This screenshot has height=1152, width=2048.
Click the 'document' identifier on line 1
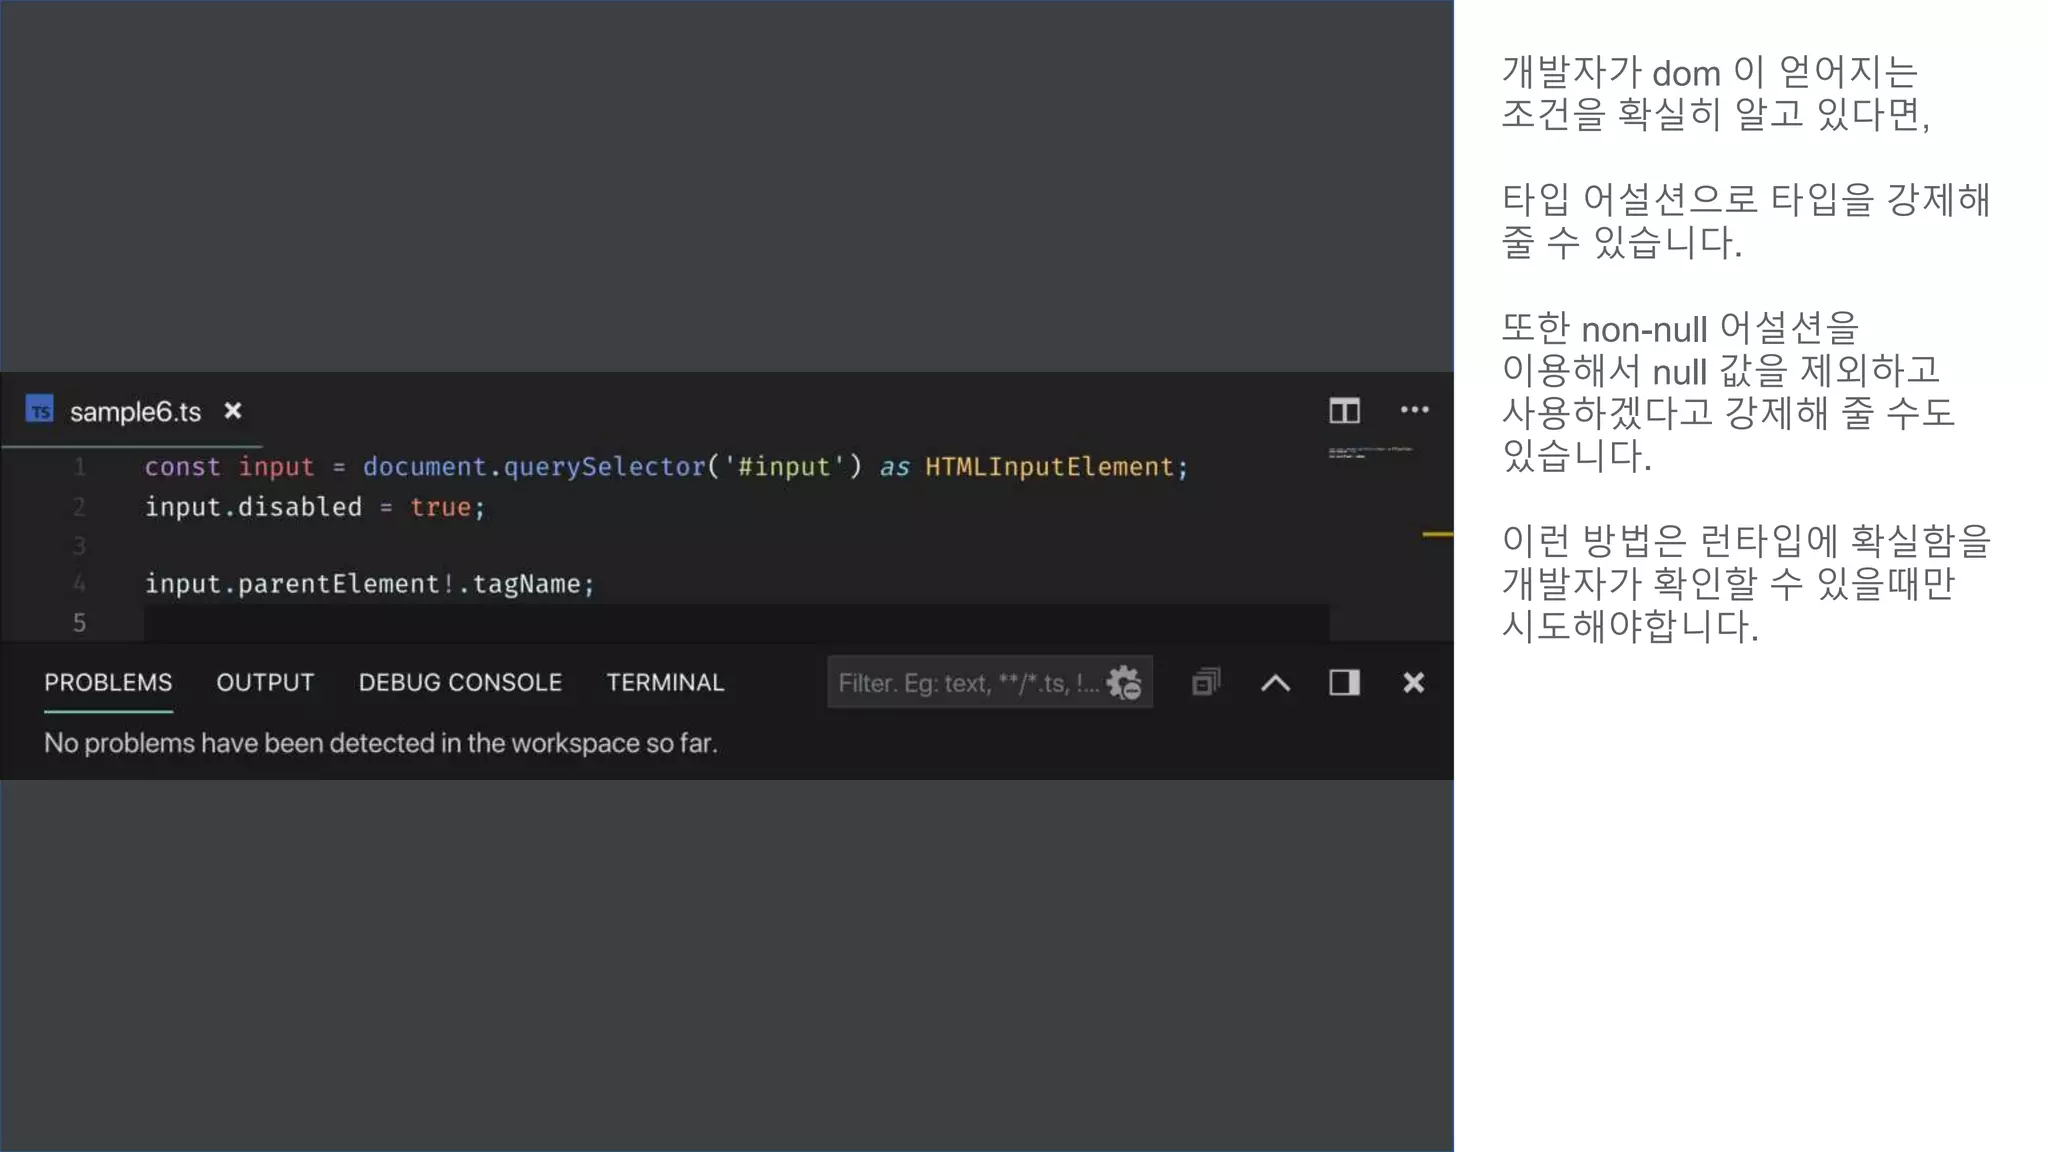click(424, 466)
